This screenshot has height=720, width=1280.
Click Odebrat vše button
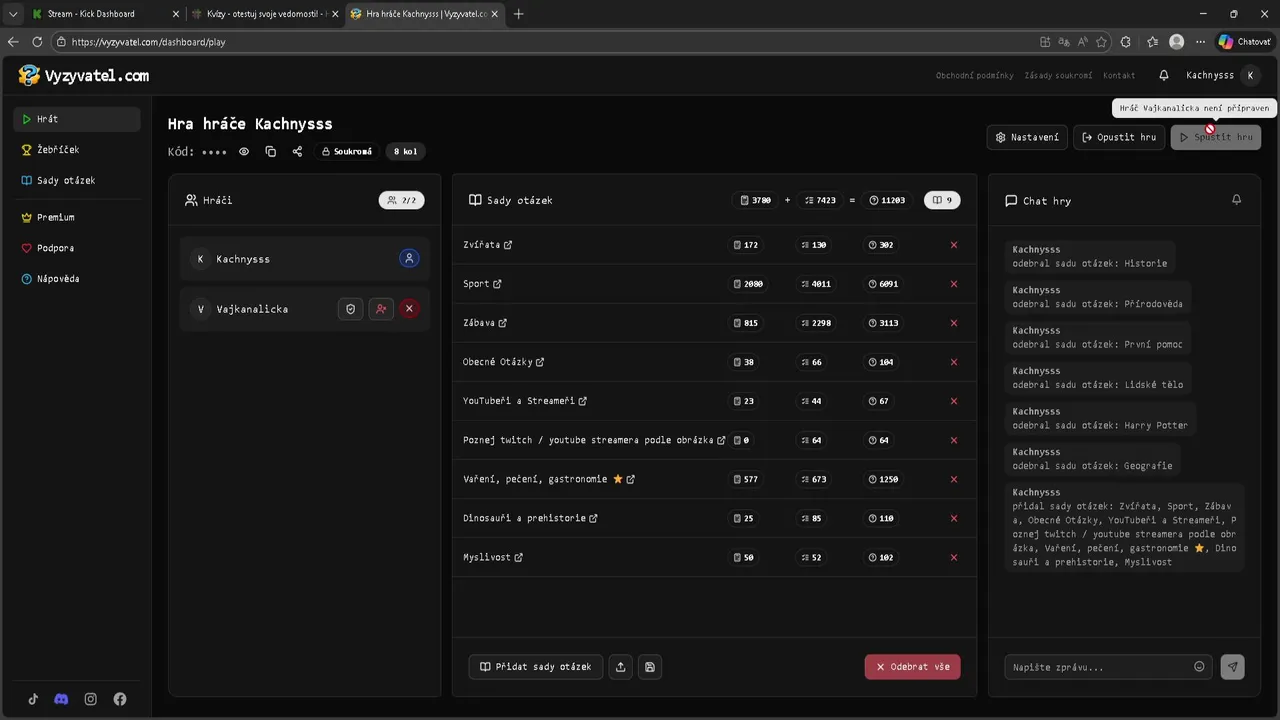pos(913,667)
